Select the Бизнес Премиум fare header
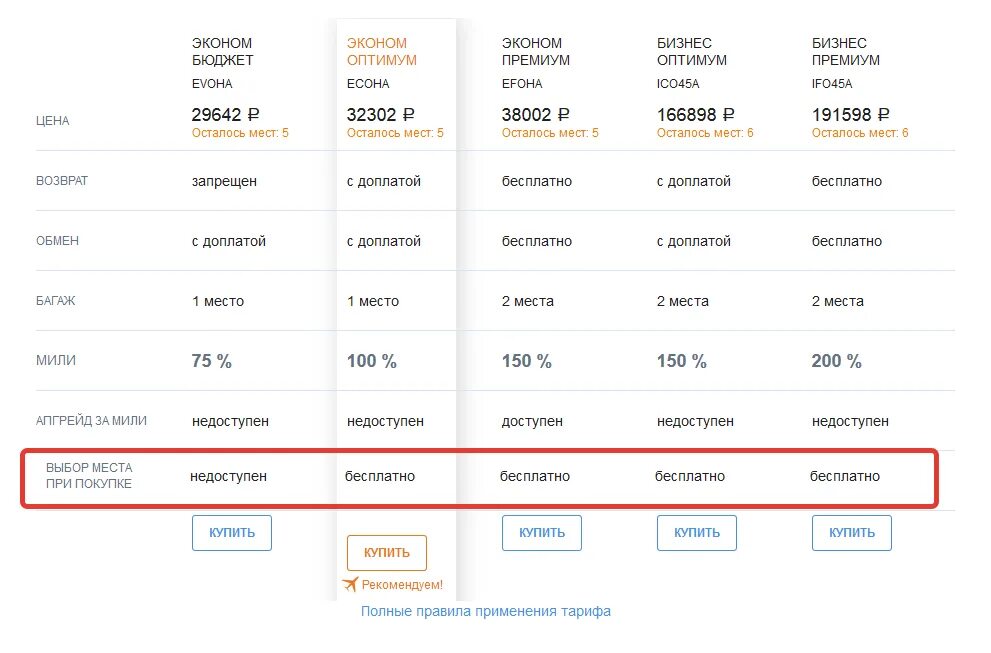Viewport: 991px width, 653px height. [846, 51]
